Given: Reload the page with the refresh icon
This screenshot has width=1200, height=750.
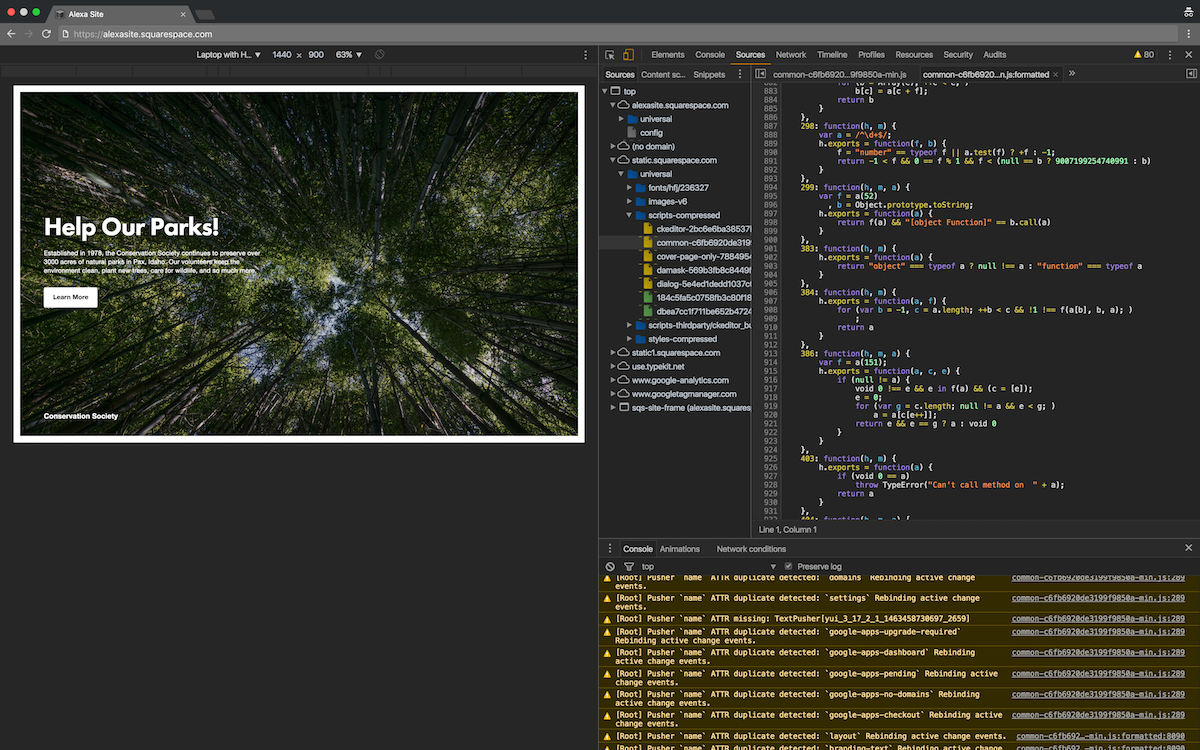Looking at the screenshot, I should 46,34.
